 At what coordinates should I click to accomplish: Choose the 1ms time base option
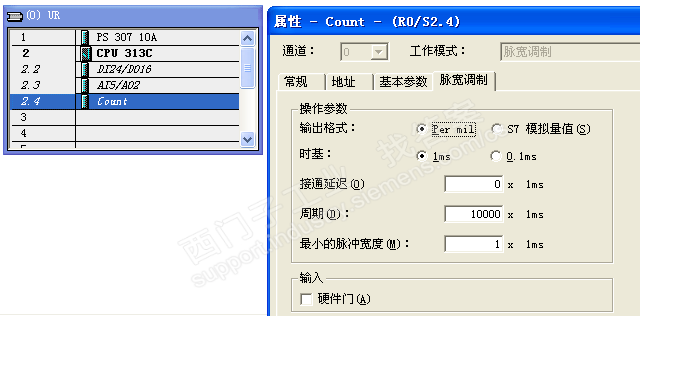coord(422,156)
